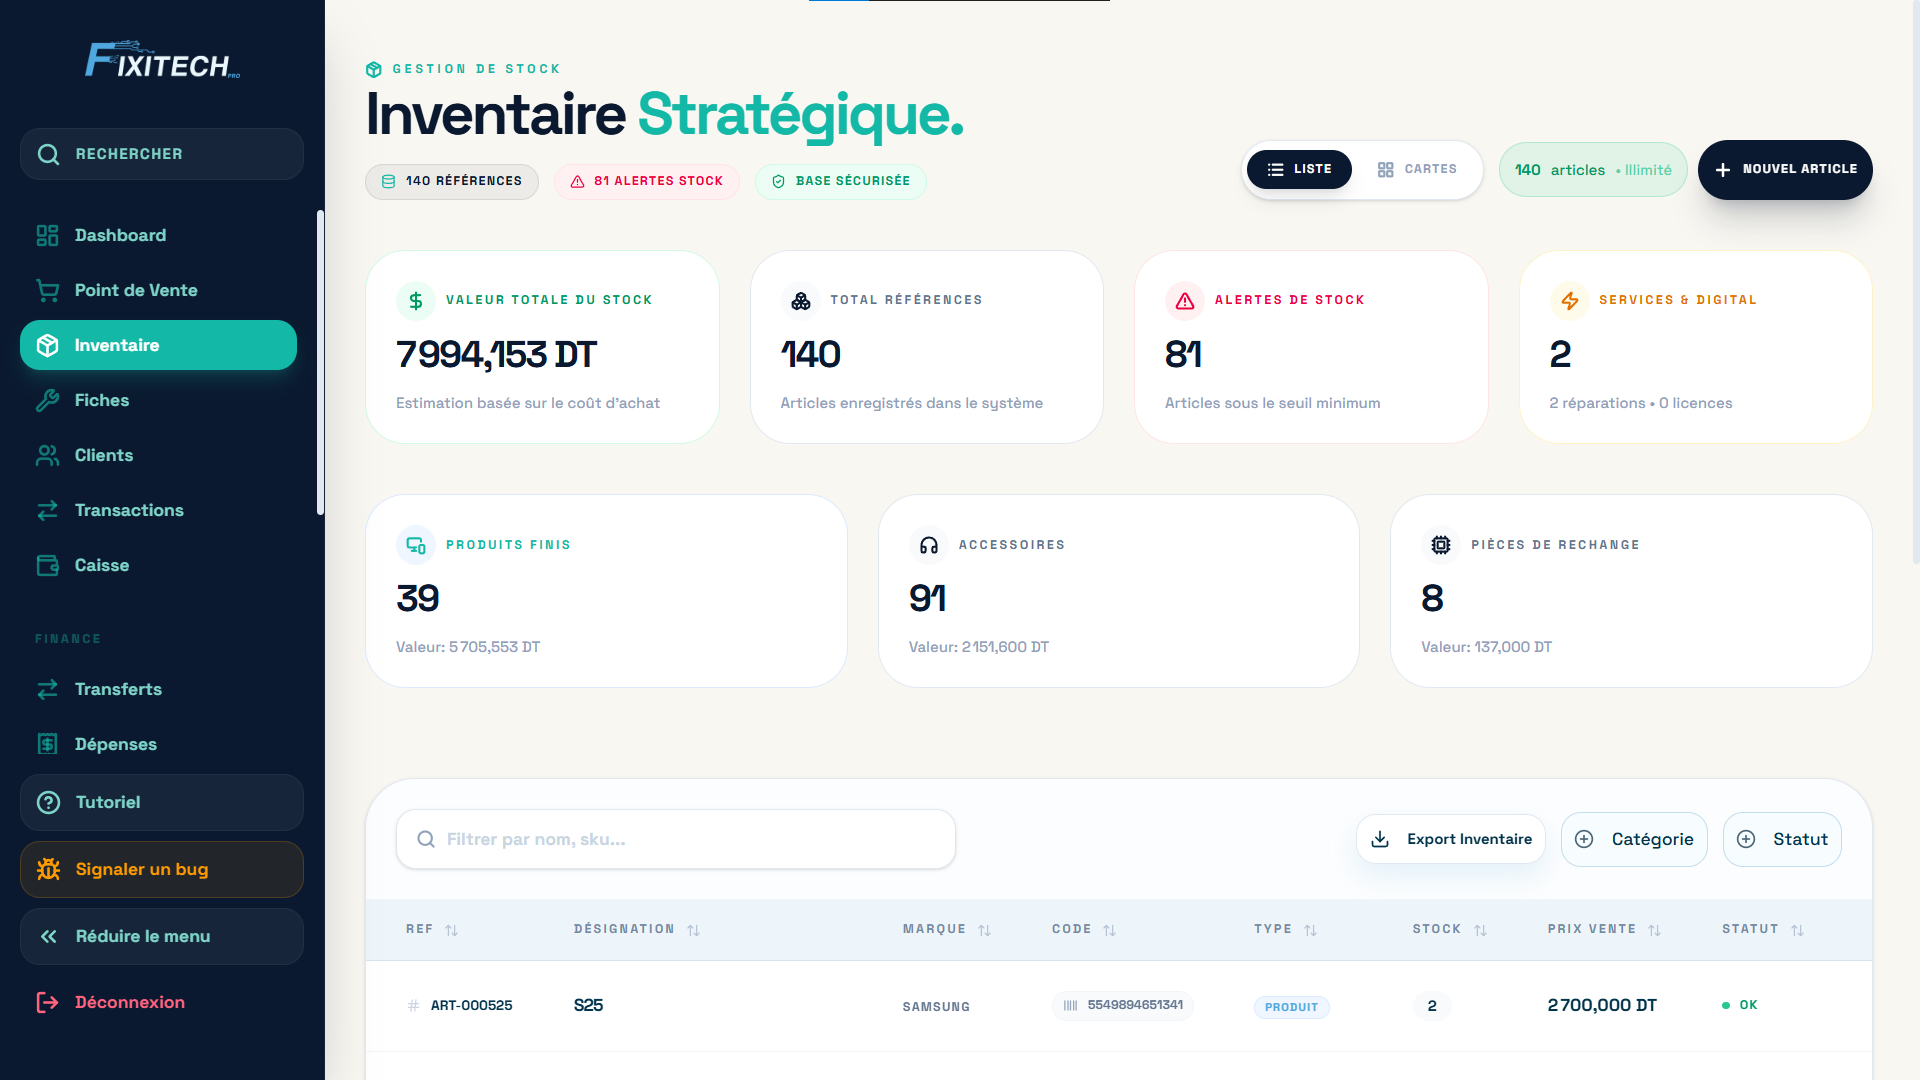
Task: Click the Nouvel Article button
Action: tap(1785, 169)
